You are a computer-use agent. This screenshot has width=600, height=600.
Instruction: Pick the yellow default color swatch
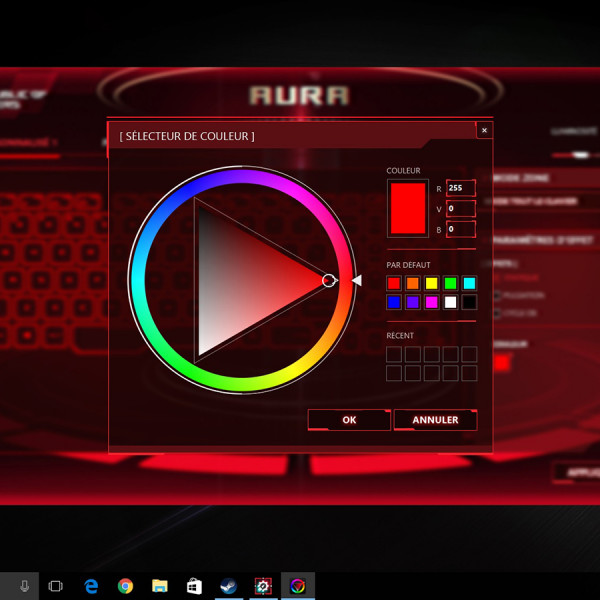click(432, 284)
